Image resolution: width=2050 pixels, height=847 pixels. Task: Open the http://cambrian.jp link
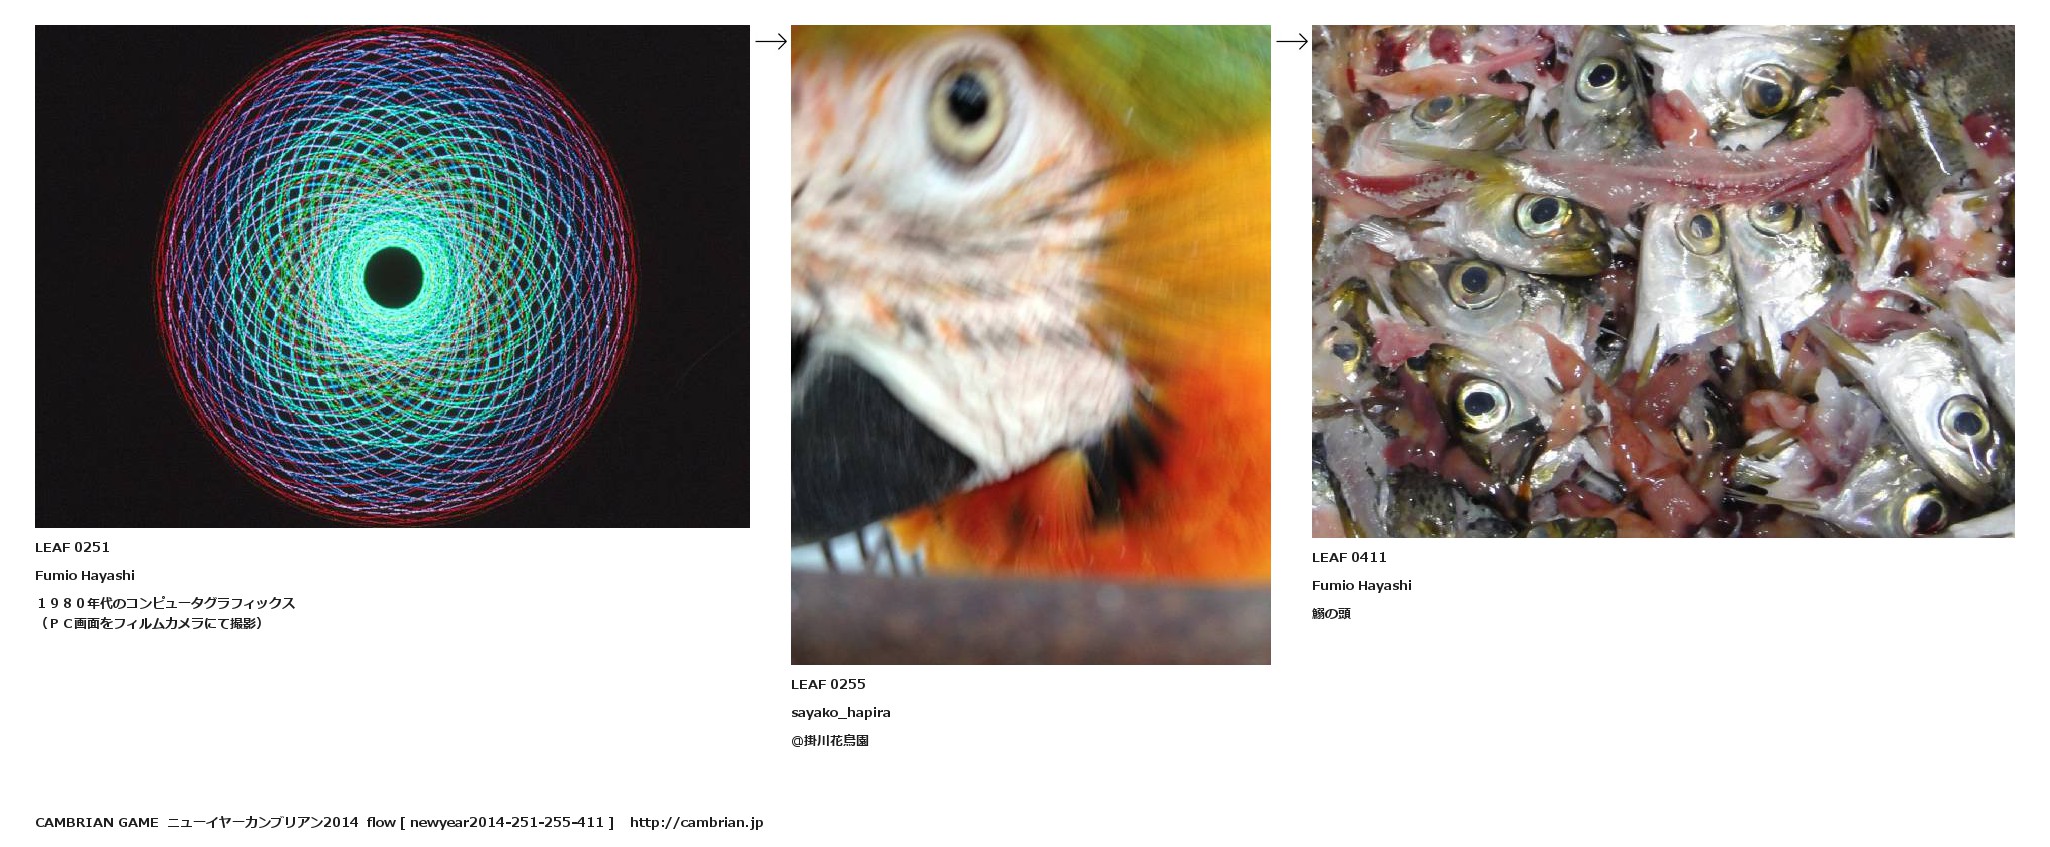(696, 822)
